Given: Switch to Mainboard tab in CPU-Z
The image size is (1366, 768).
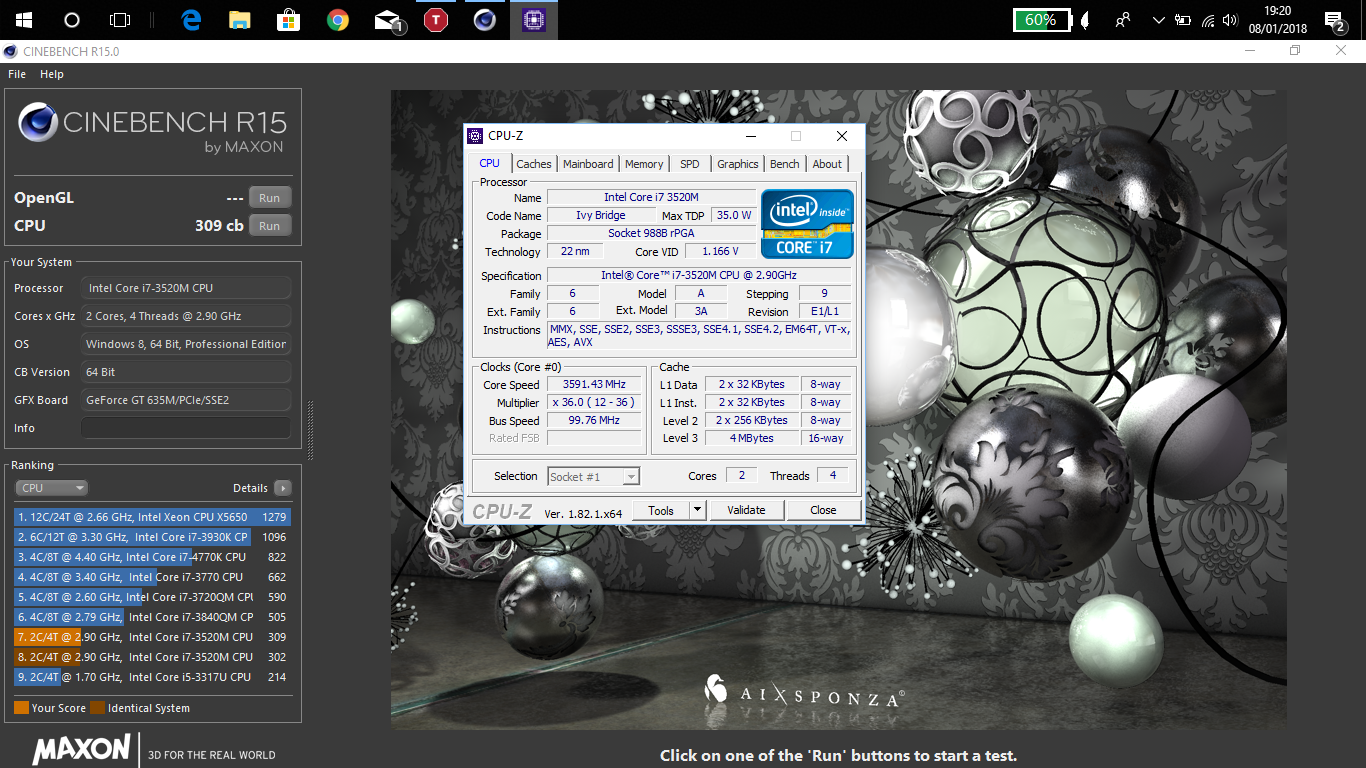Looking at the screenshot, I should tap(588, 164).
